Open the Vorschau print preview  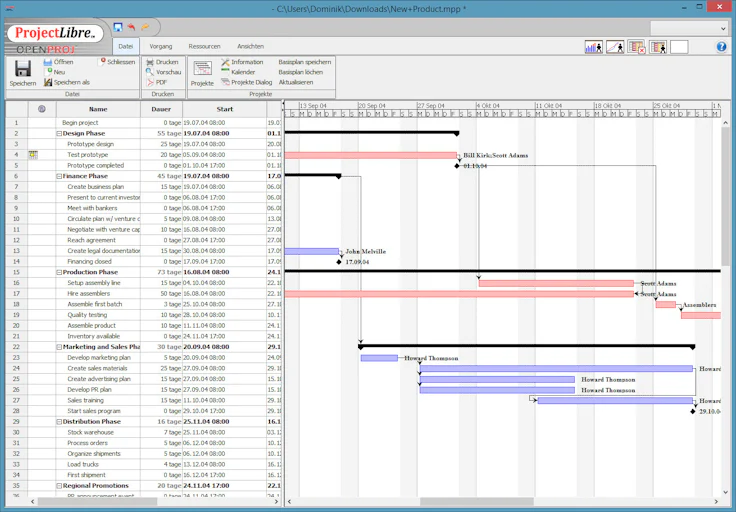pos(163,72)
